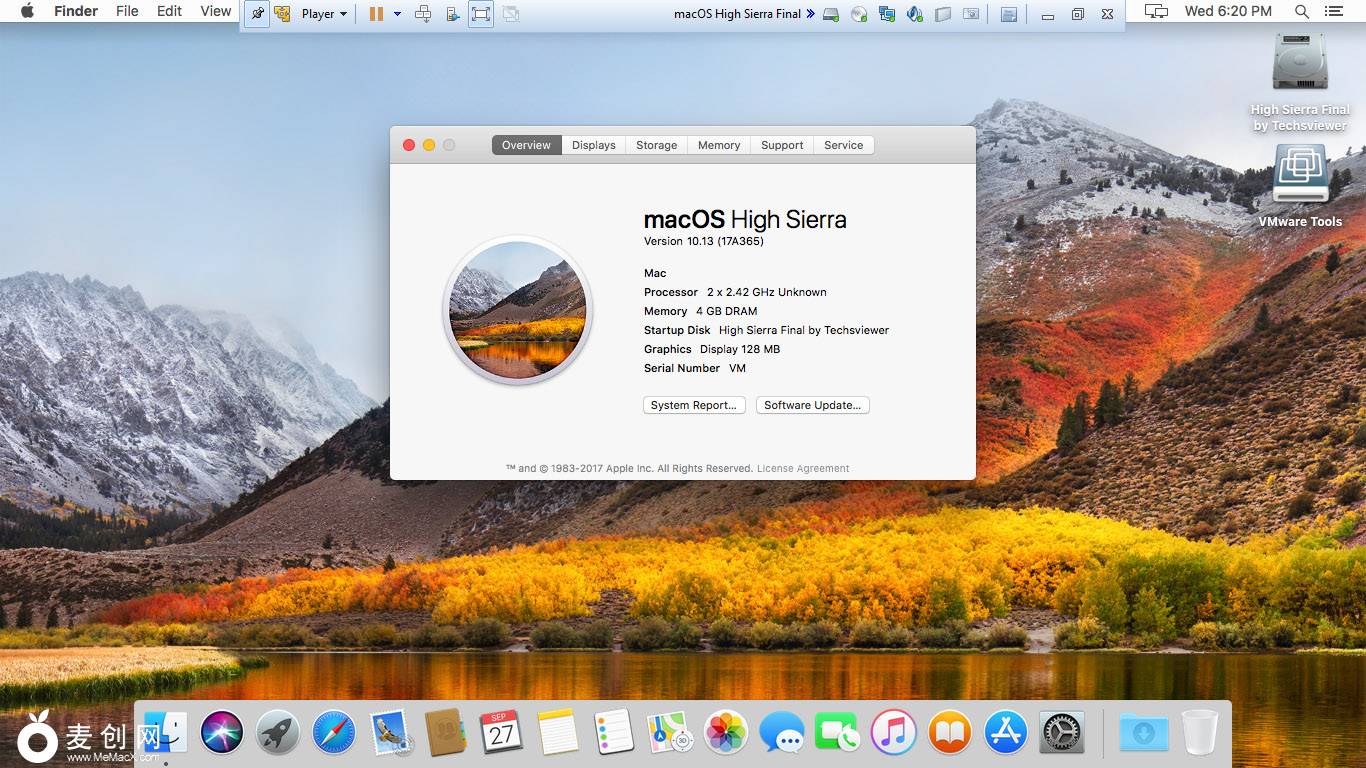1366x768 pixels.
Task: Click the VMware sound card status icon
Action: pos(914,14)
